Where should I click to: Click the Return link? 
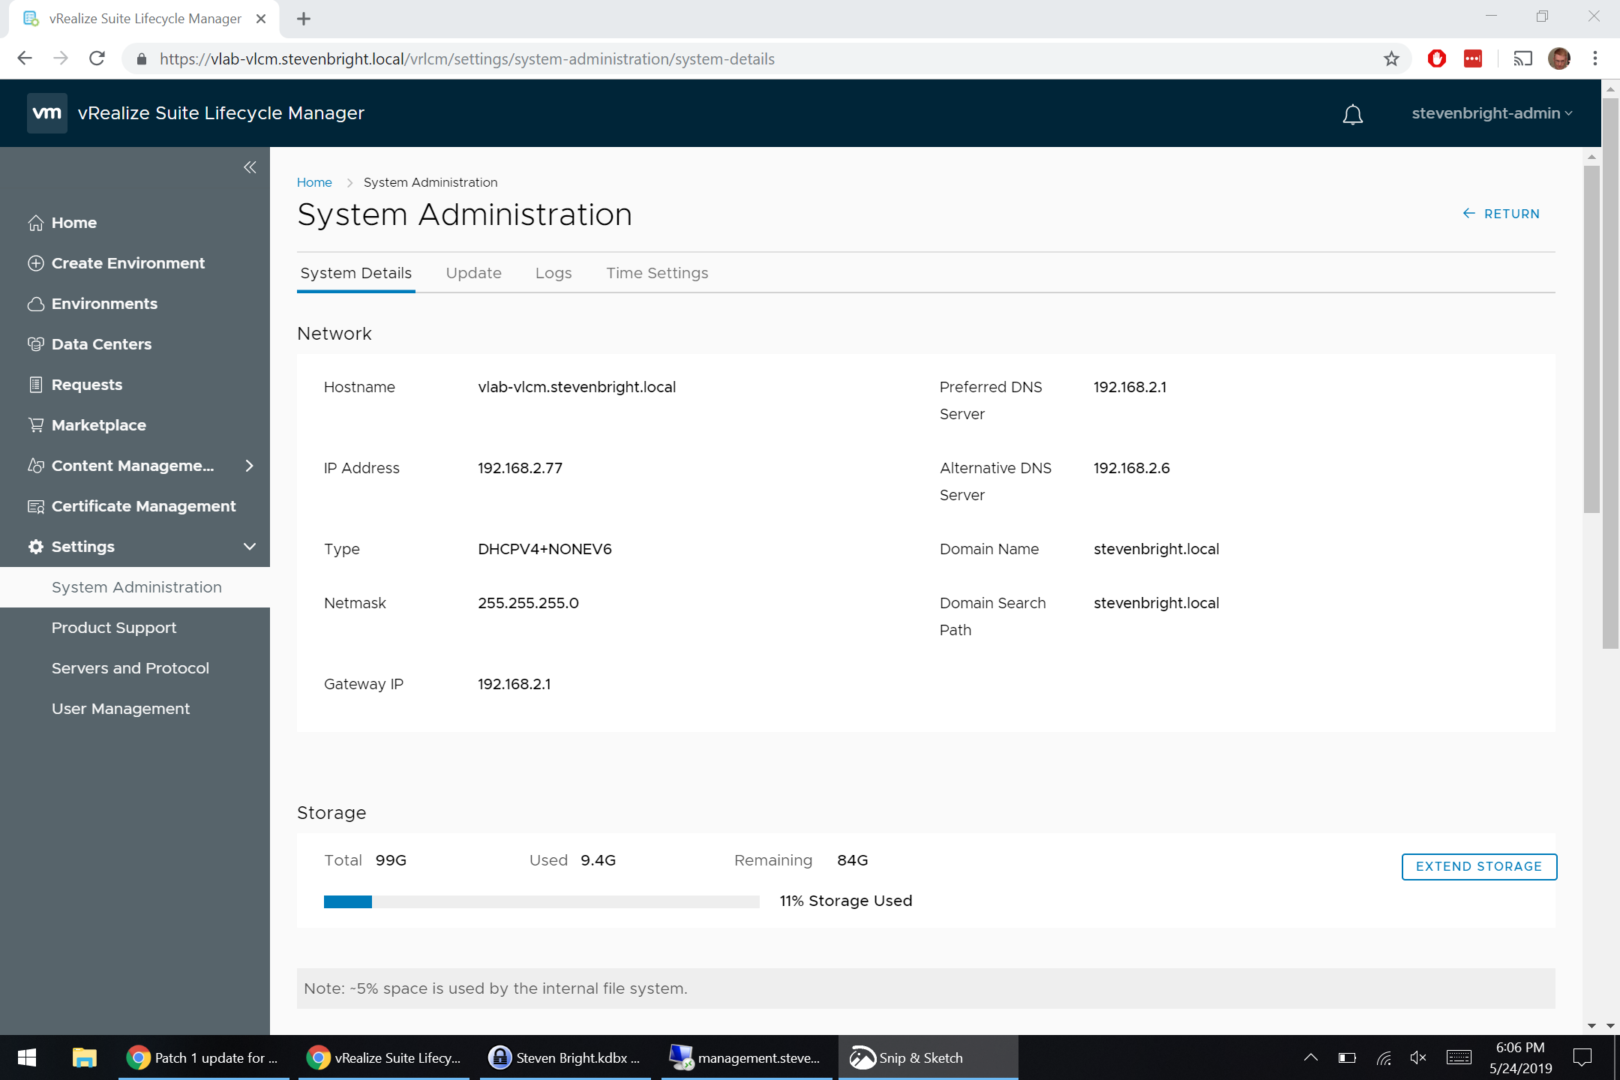[x=1501, y=214]
